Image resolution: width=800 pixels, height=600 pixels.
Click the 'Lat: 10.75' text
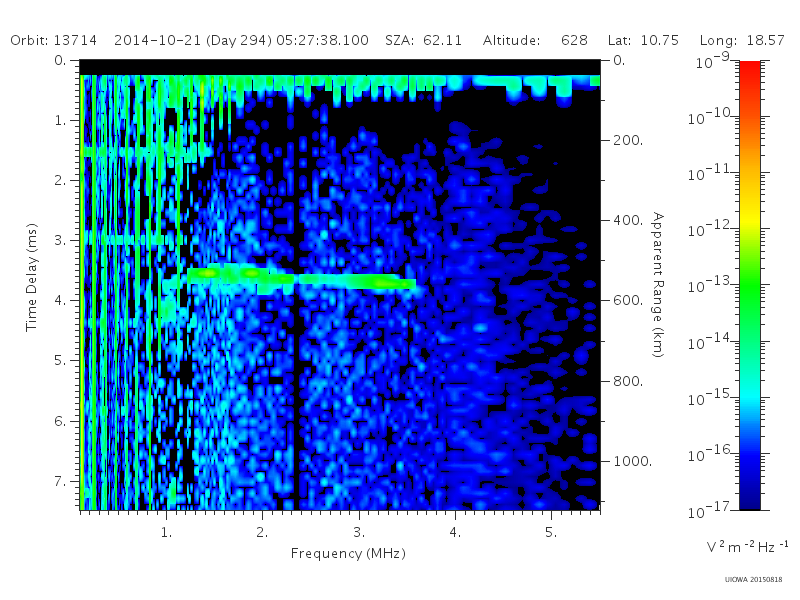click(643, 40)
